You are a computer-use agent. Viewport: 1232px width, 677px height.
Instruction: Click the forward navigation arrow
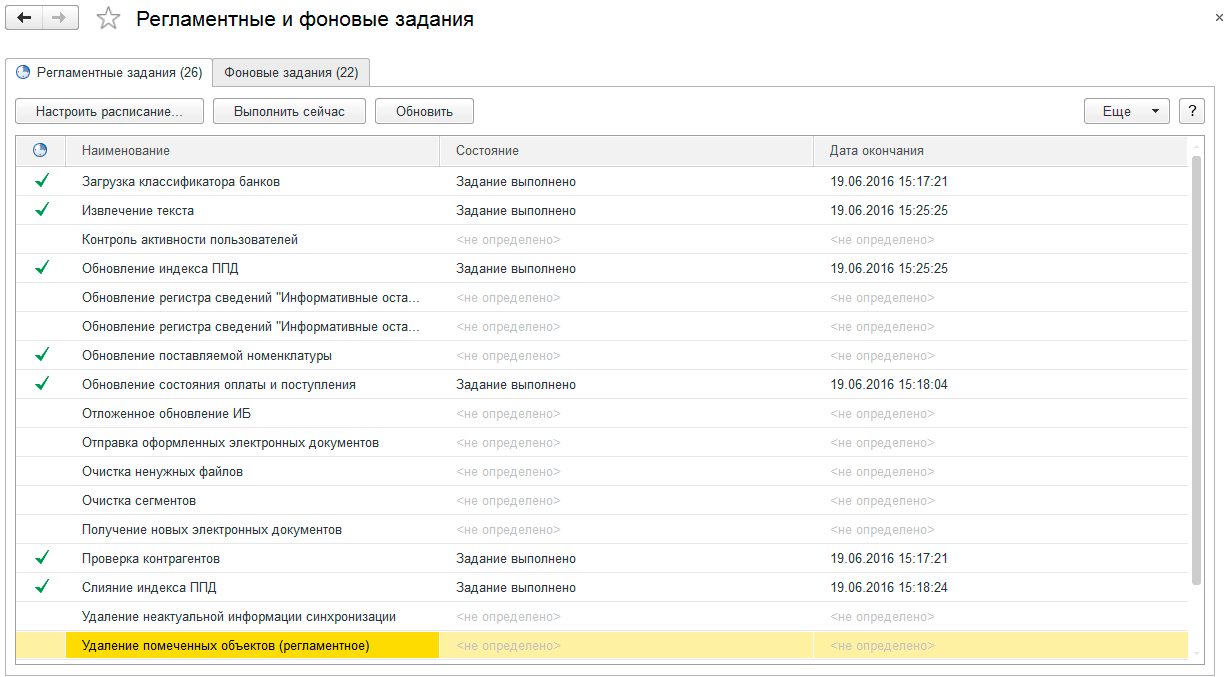tap(59, 19)
